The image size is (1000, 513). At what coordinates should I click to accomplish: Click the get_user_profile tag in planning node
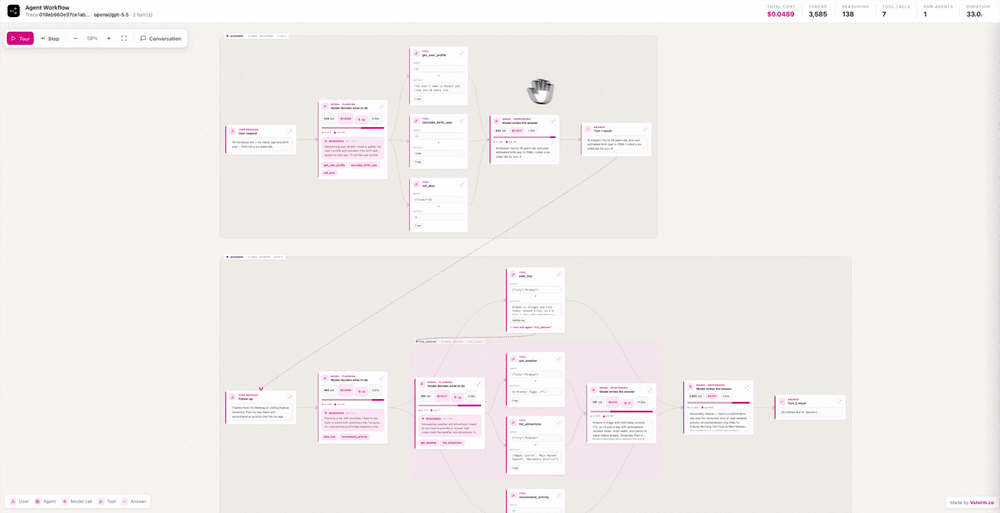(334, 165)
